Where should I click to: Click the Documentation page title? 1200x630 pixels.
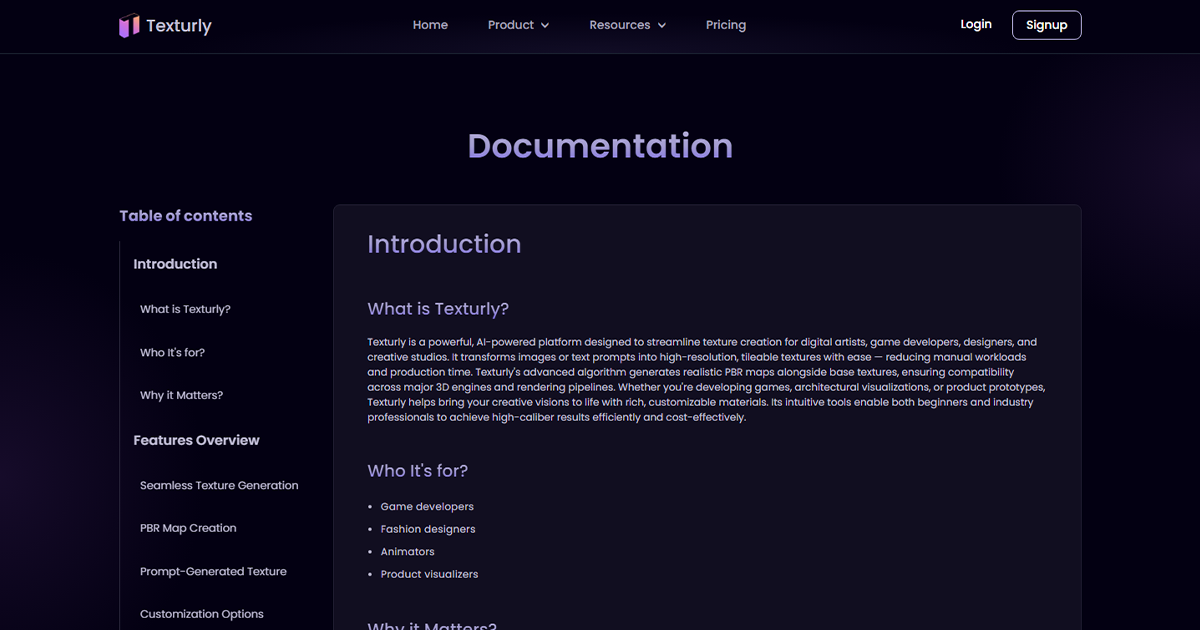pyautogui.click(x=600, y=146)
